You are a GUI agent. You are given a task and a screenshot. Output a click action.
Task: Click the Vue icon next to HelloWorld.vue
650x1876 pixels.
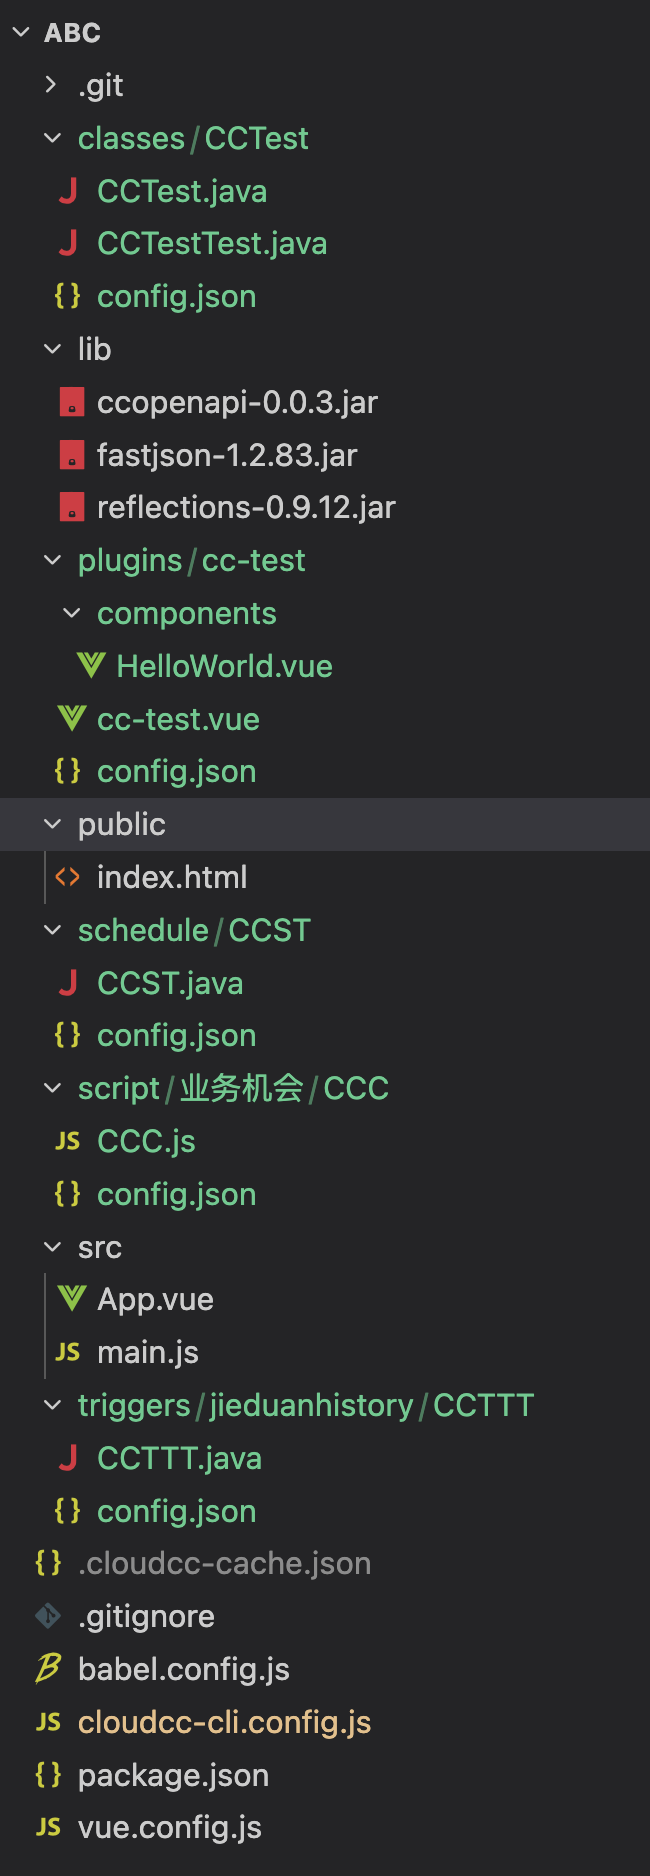[91, 666]
